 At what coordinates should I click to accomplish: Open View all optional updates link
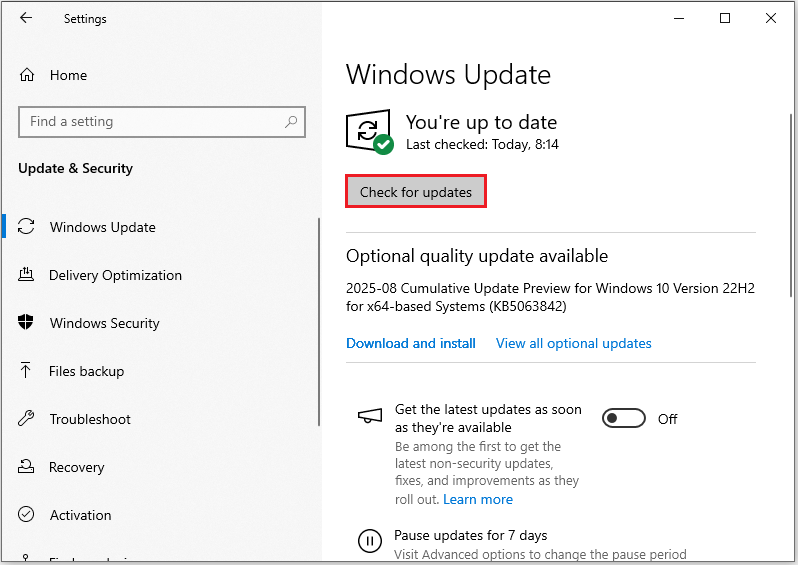[573, 343]
